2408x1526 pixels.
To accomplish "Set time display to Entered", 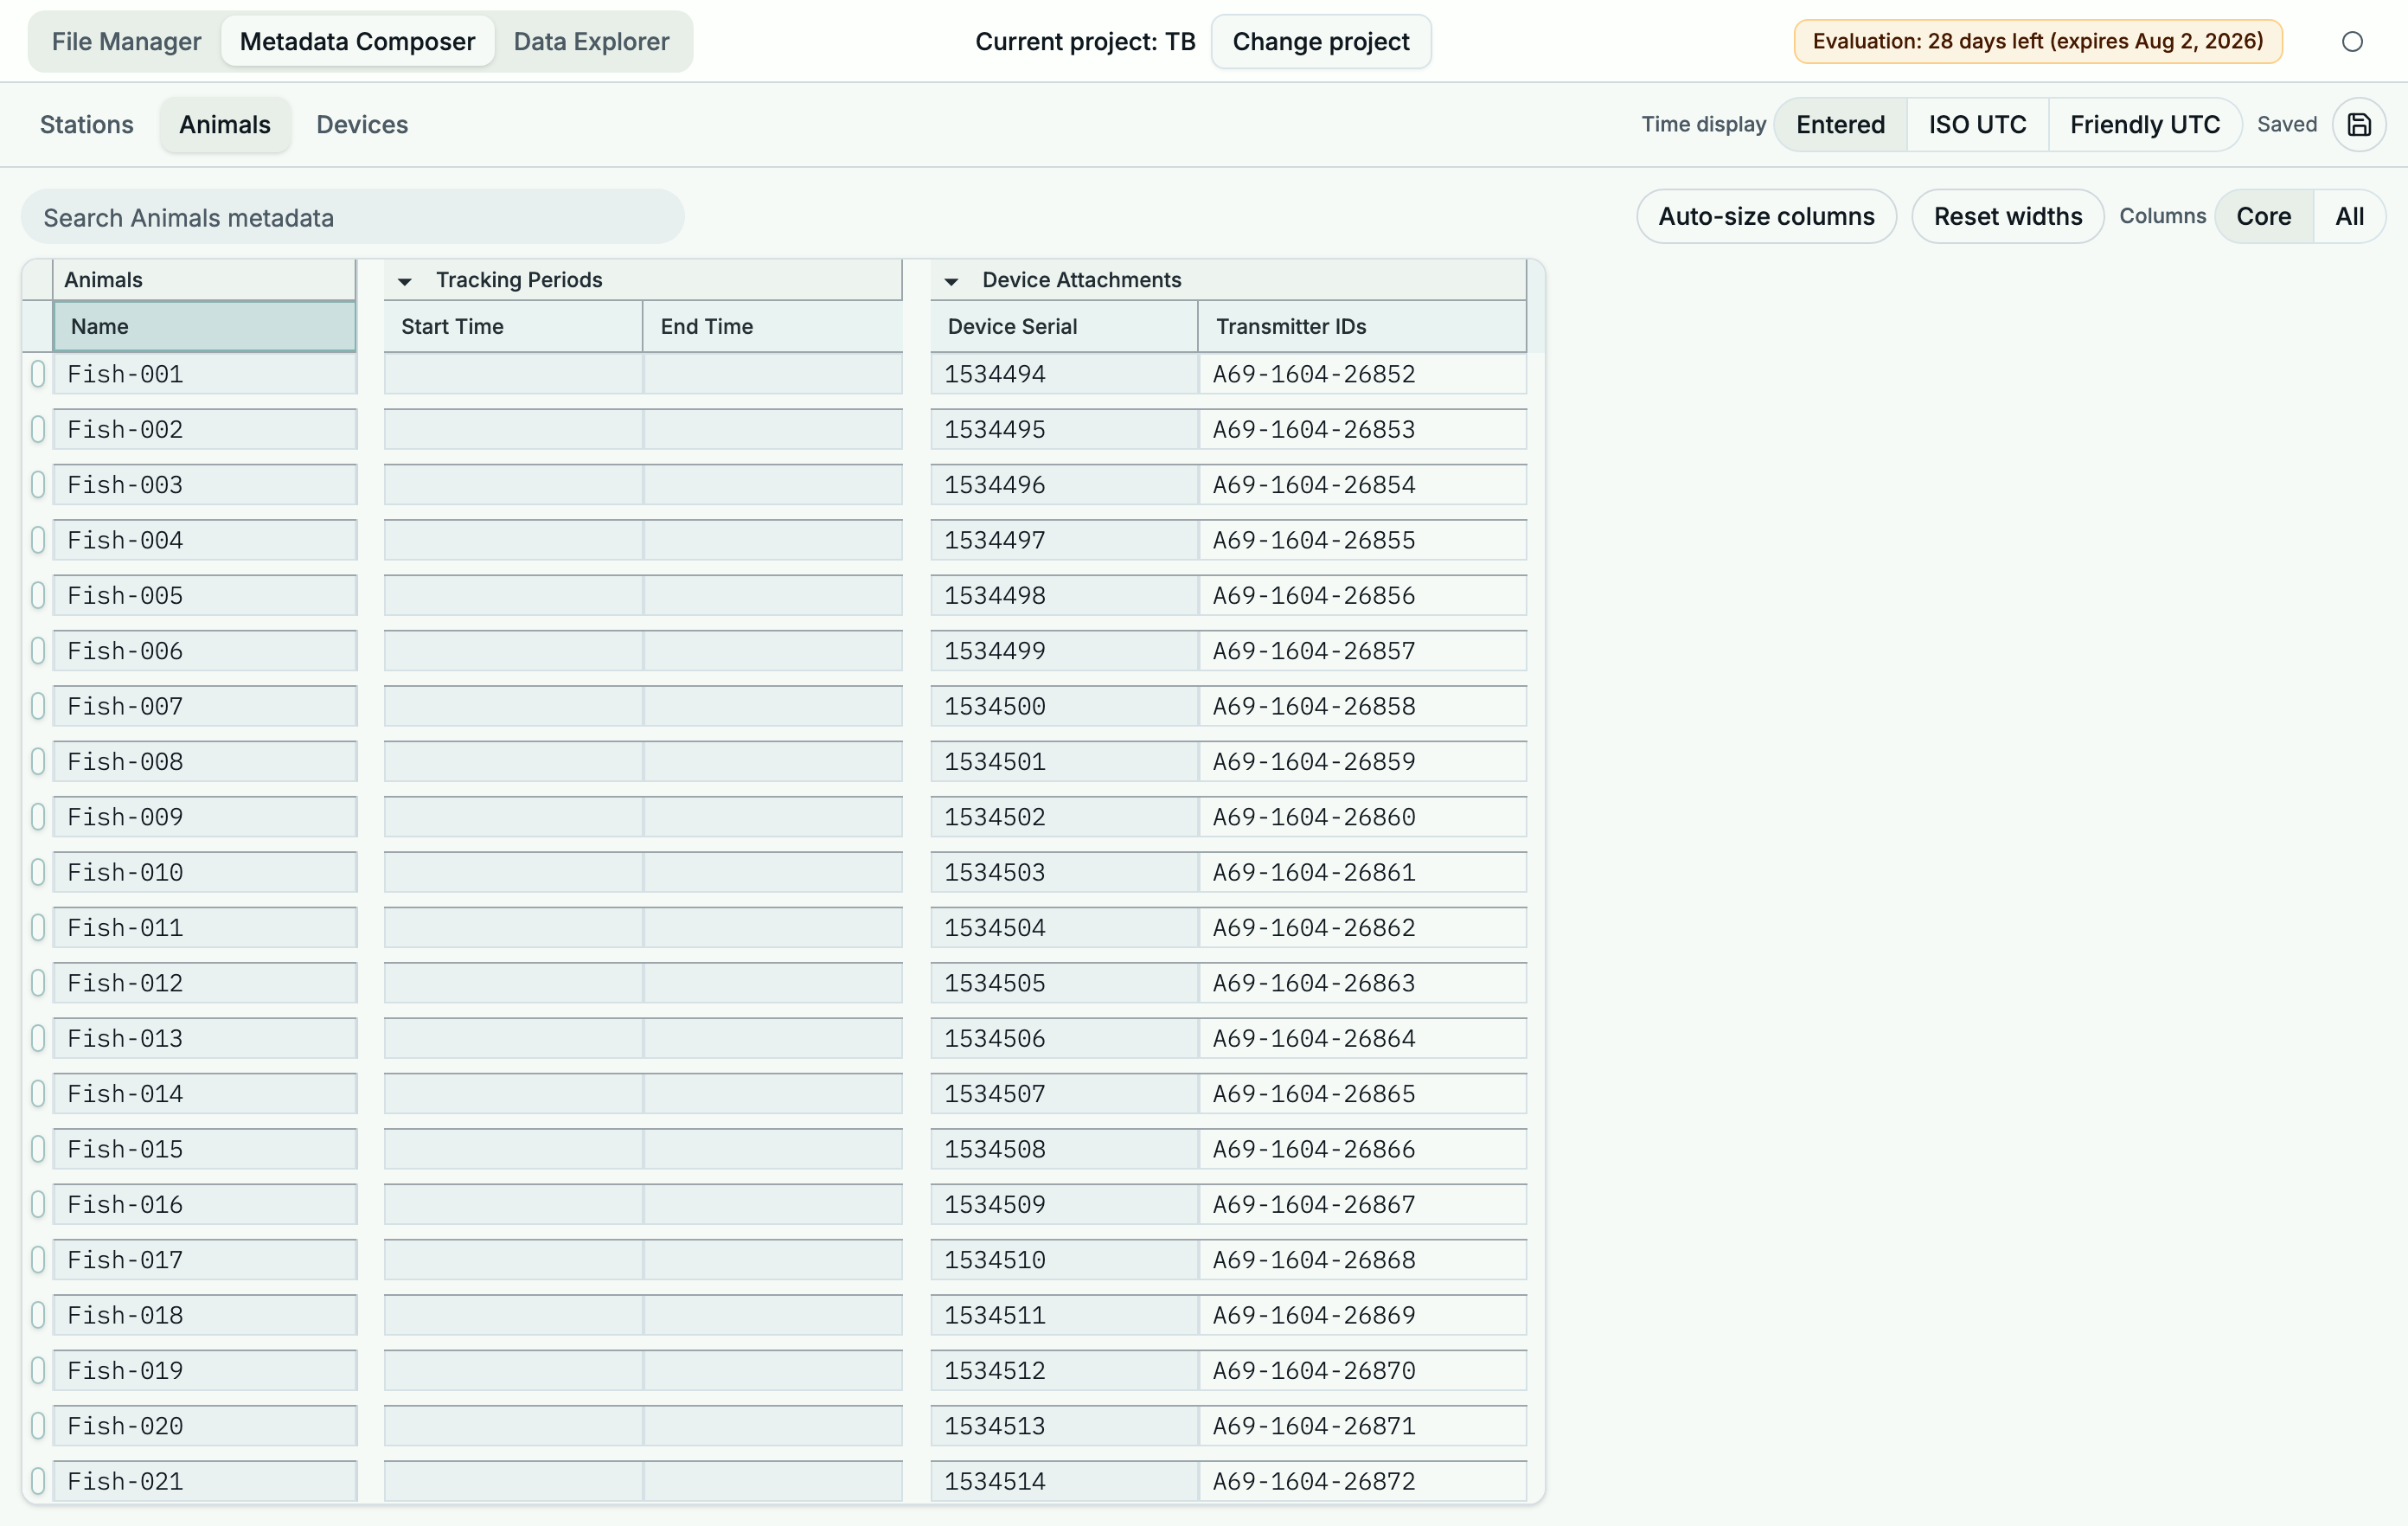I will (1840, 124).
